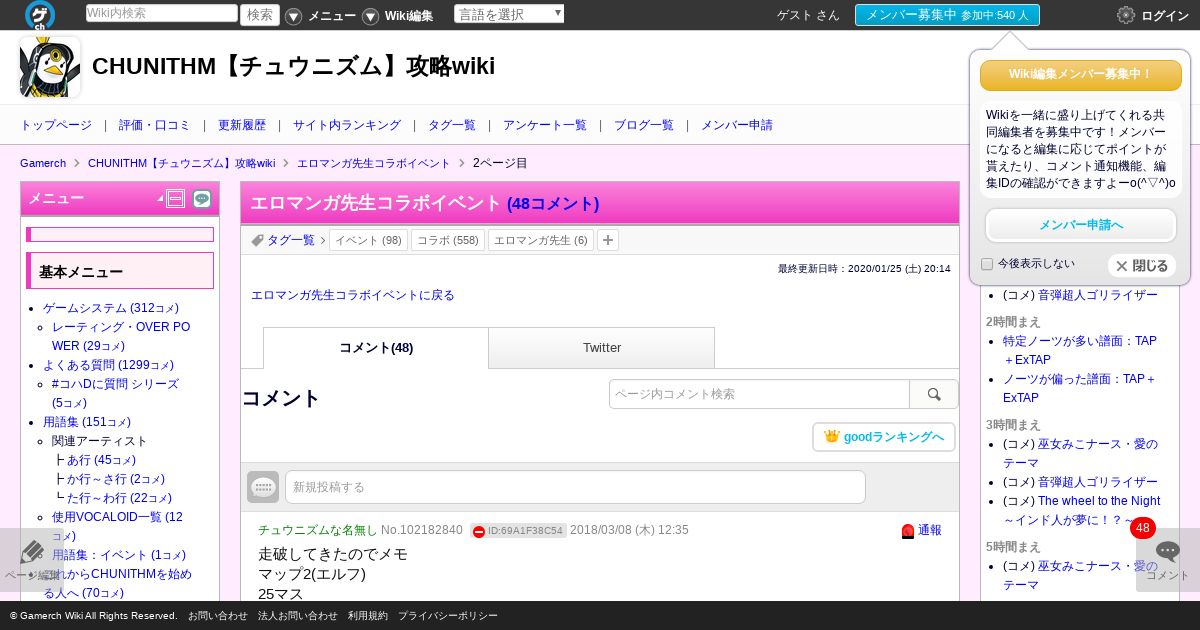Screen dimensions: 1200x630
Task: Open ゲームシステム (312コメ) sidebar link
Action: (111, 308)
